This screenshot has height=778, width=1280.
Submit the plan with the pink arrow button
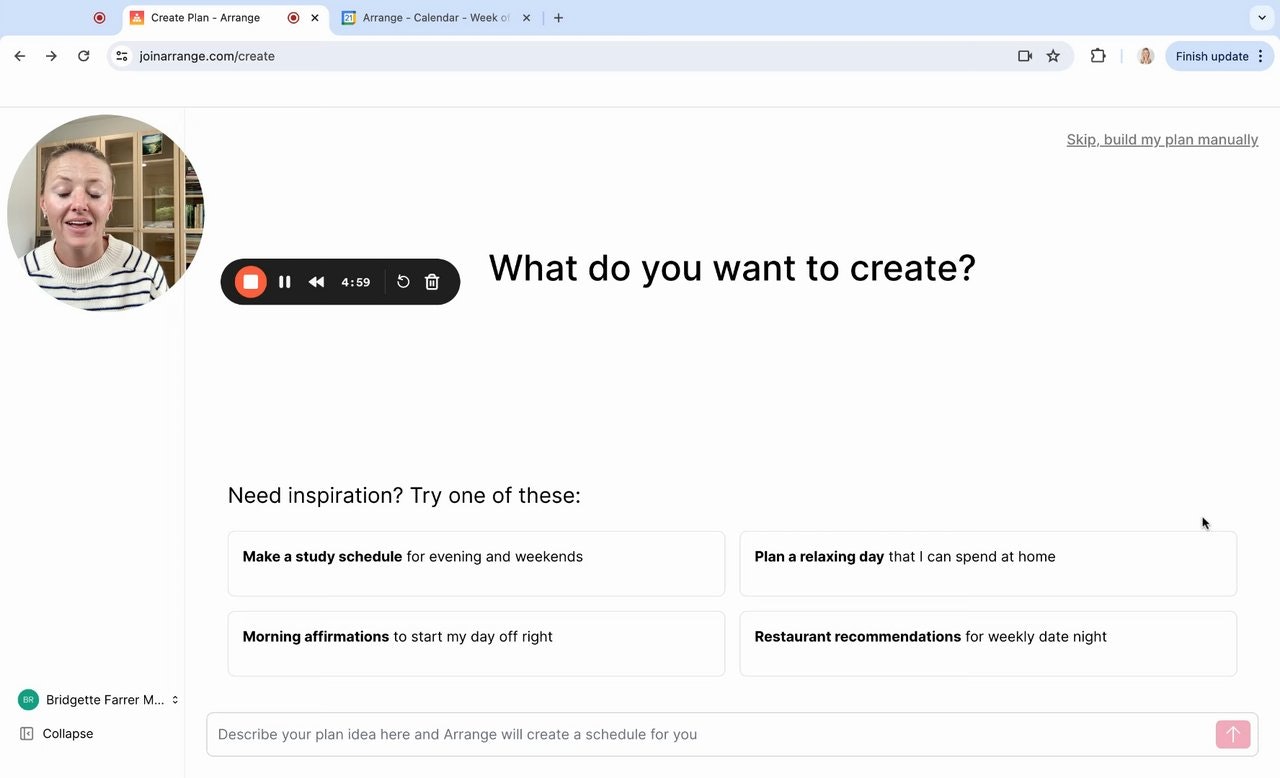[x=1232, y=734]
